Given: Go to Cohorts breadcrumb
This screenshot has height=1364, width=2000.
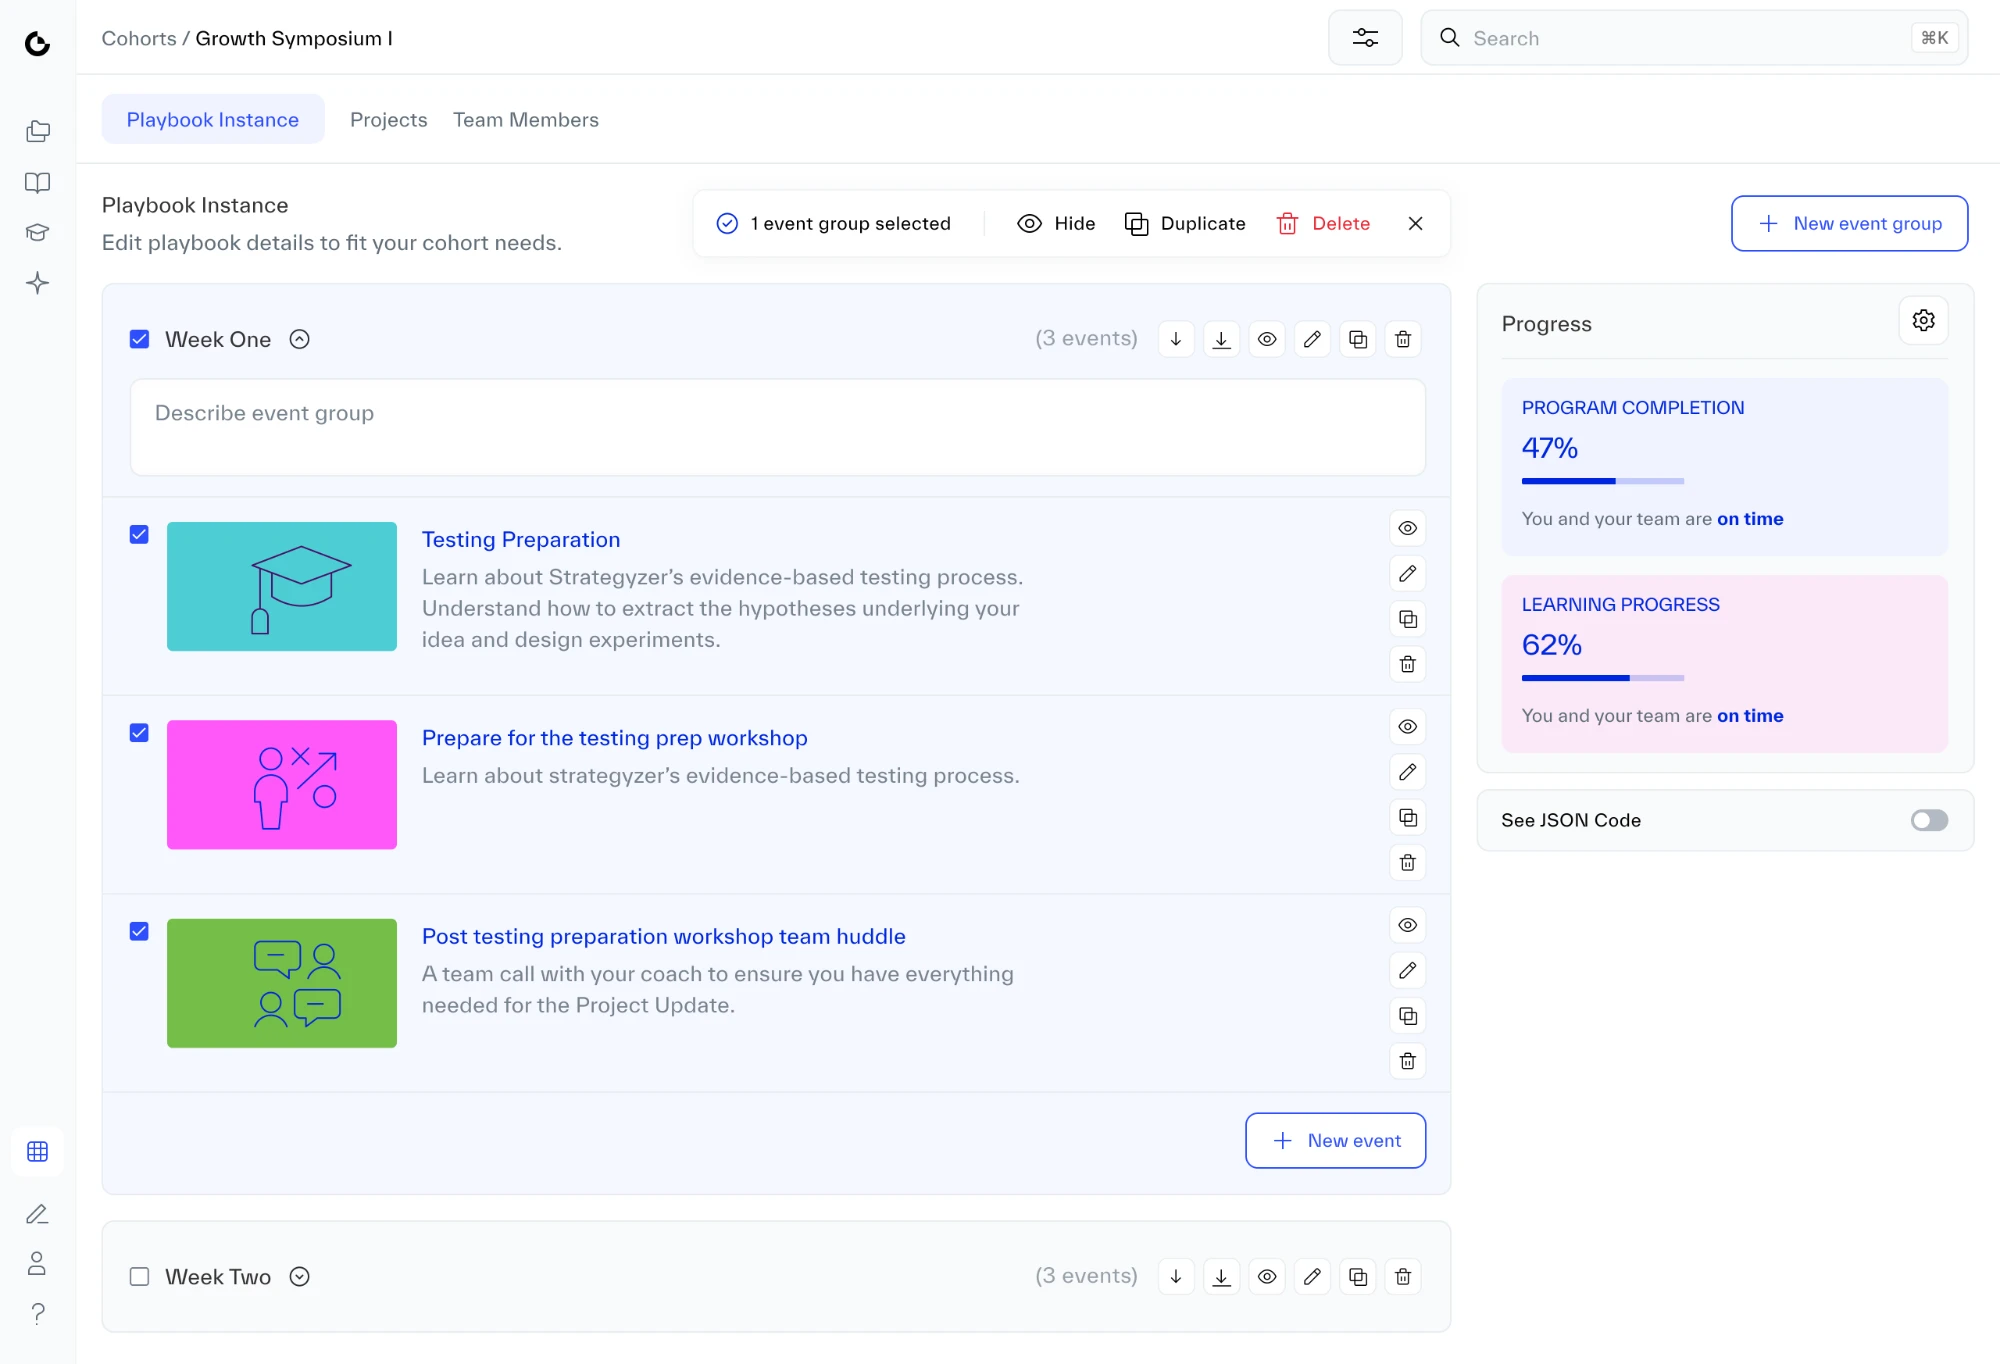Looking at the screenshot, I should click(x=139, y=38).
